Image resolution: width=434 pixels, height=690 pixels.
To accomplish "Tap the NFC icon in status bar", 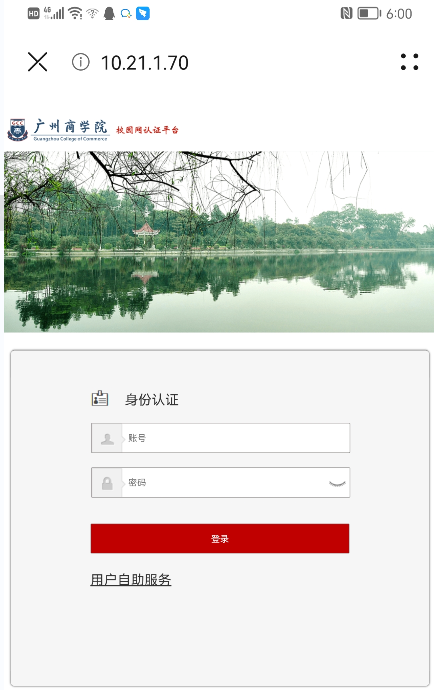I will tap(346, 13).
